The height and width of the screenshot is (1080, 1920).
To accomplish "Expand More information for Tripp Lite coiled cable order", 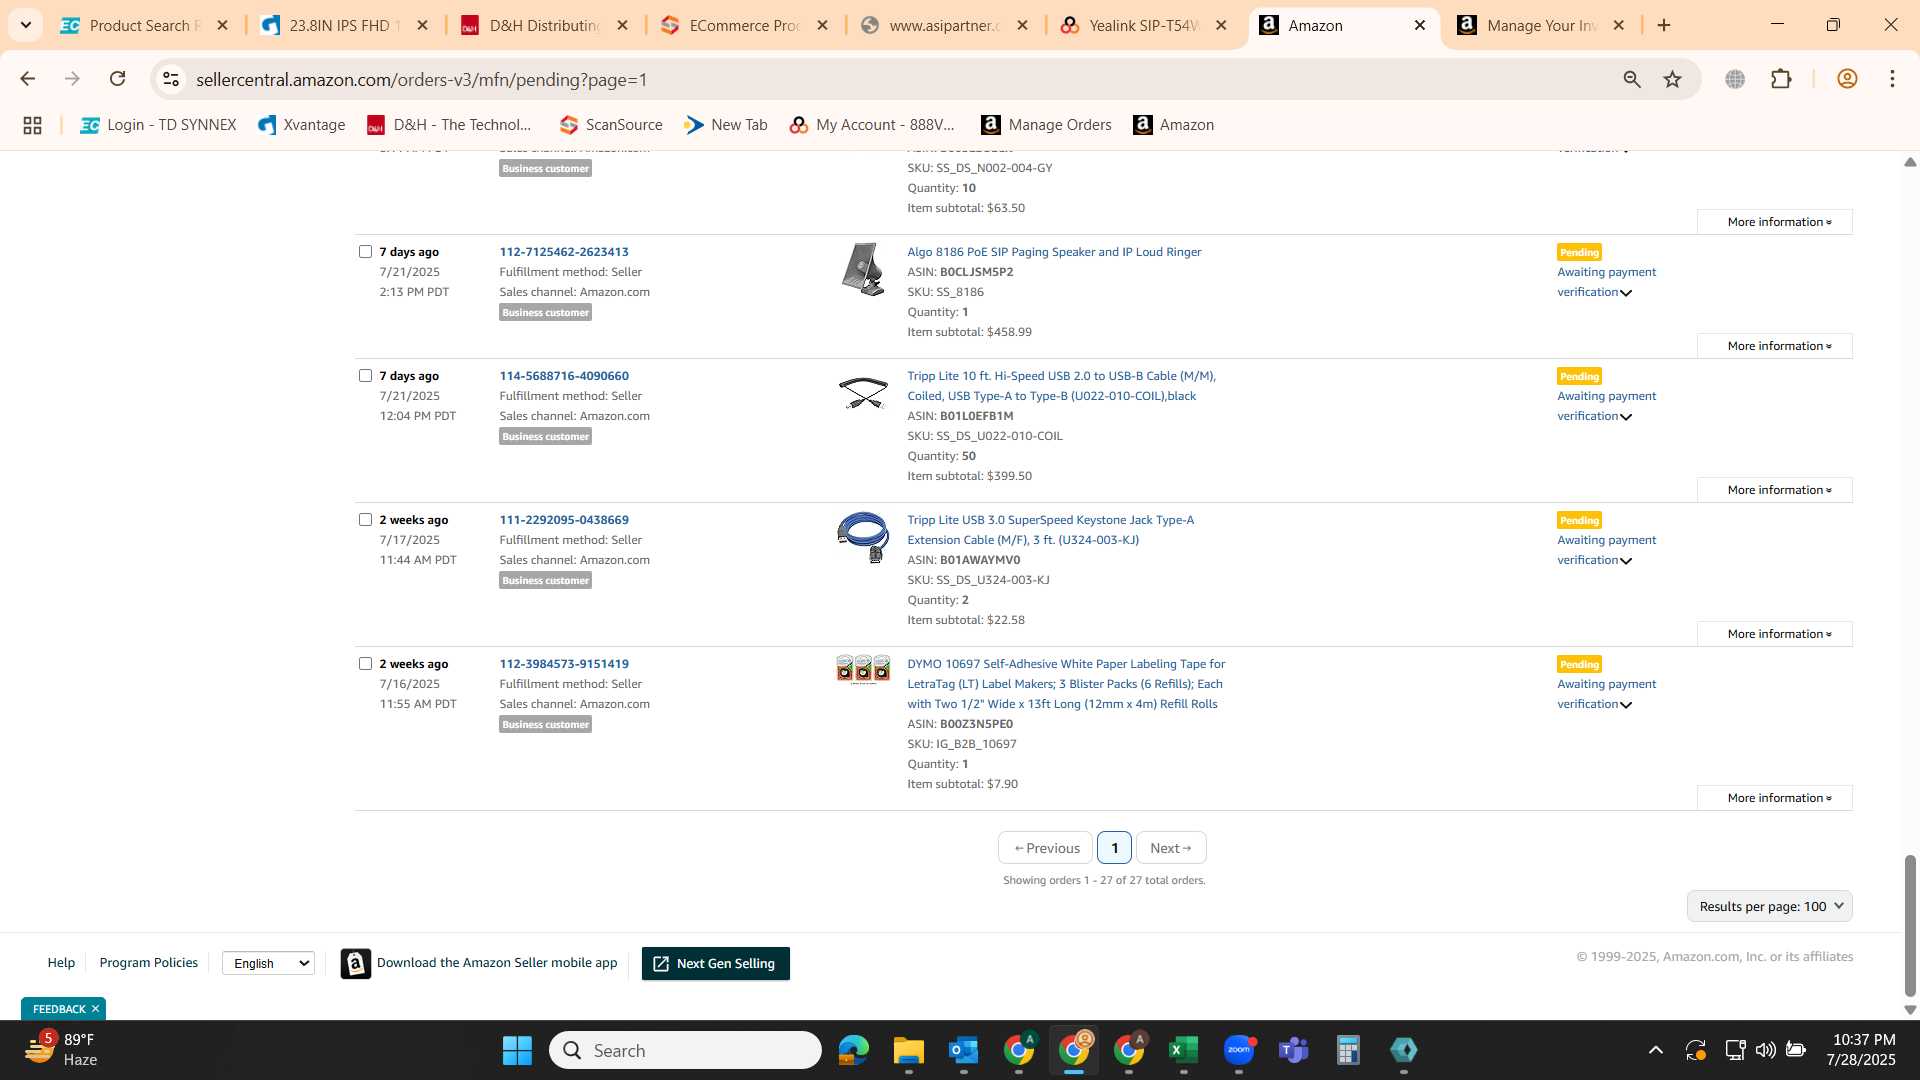I will pos(1775,490).
